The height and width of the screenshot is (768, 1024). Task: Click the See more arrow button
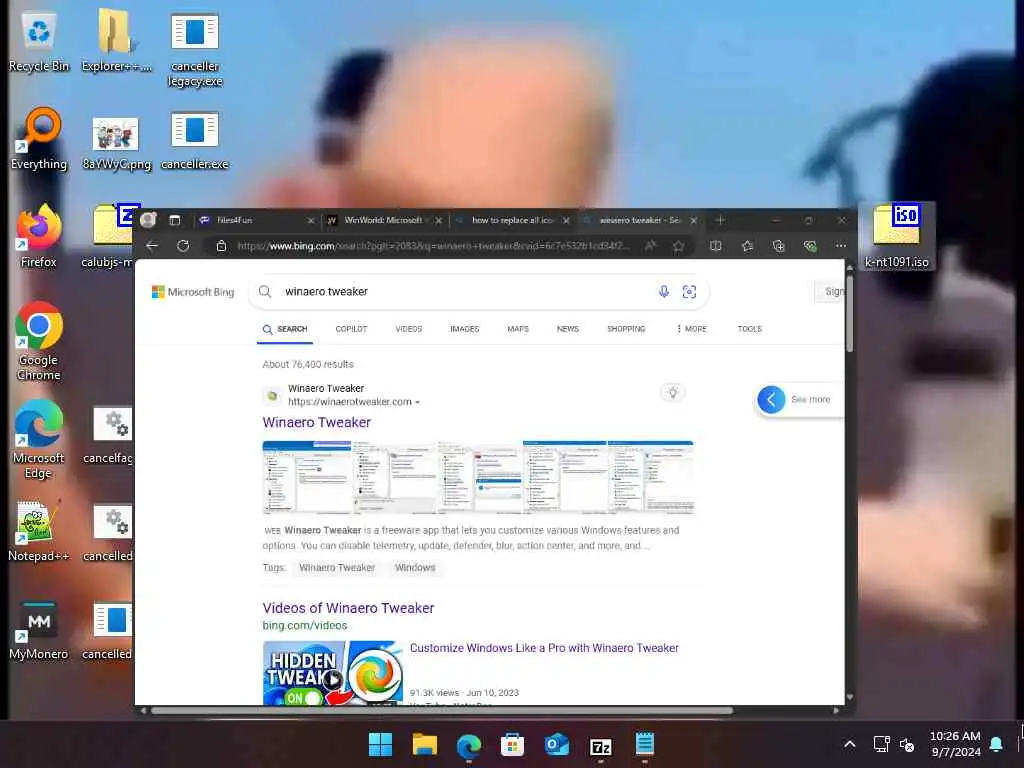771,400
